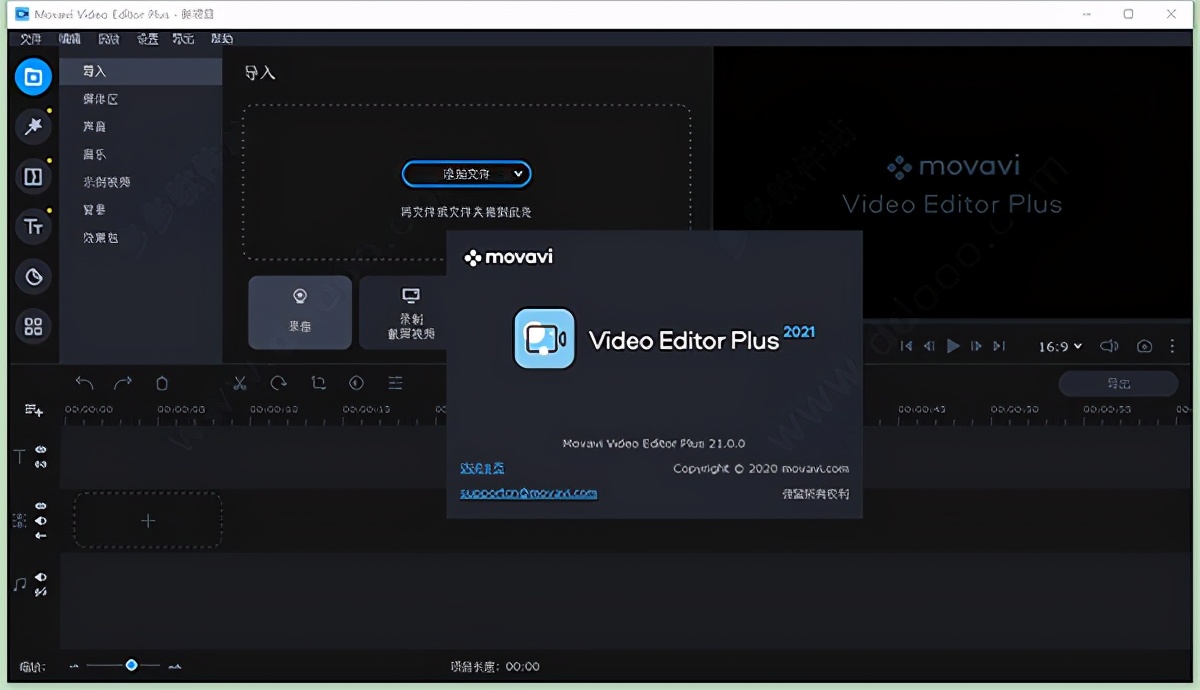1200x690 pixels.
Task: Open the player three-dot more menu
Action: click(1172, 346)
